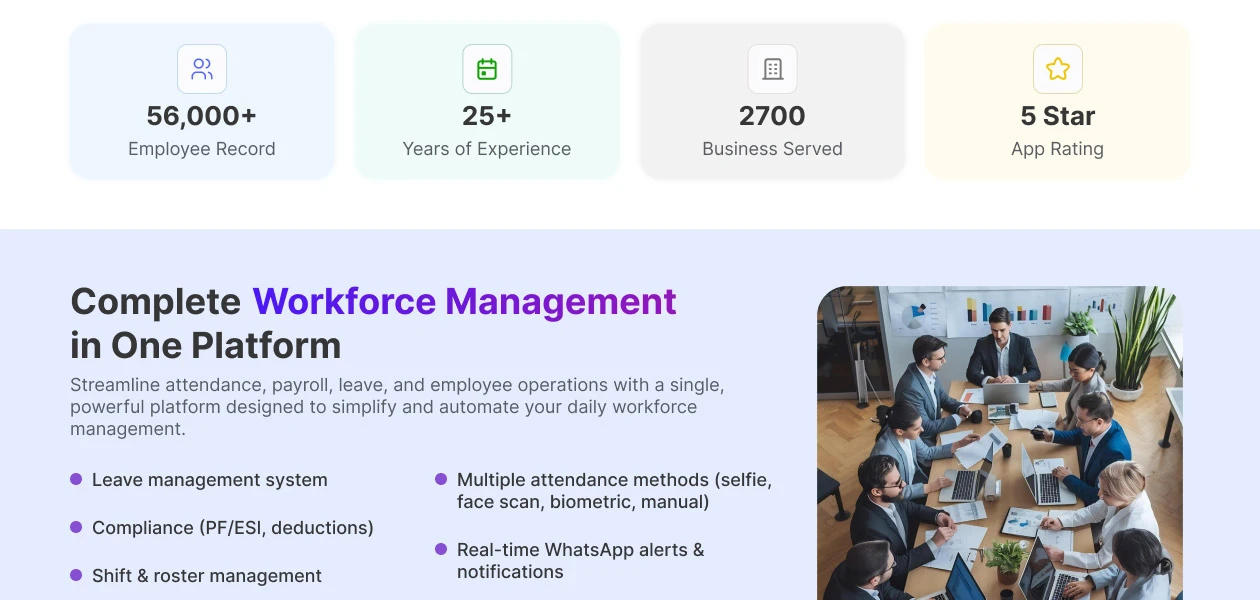Image resolution: width=1260 pixels, height=600 pixels.
Task: Click the 5 Star rating text
Action: [x=1057, y=116]
